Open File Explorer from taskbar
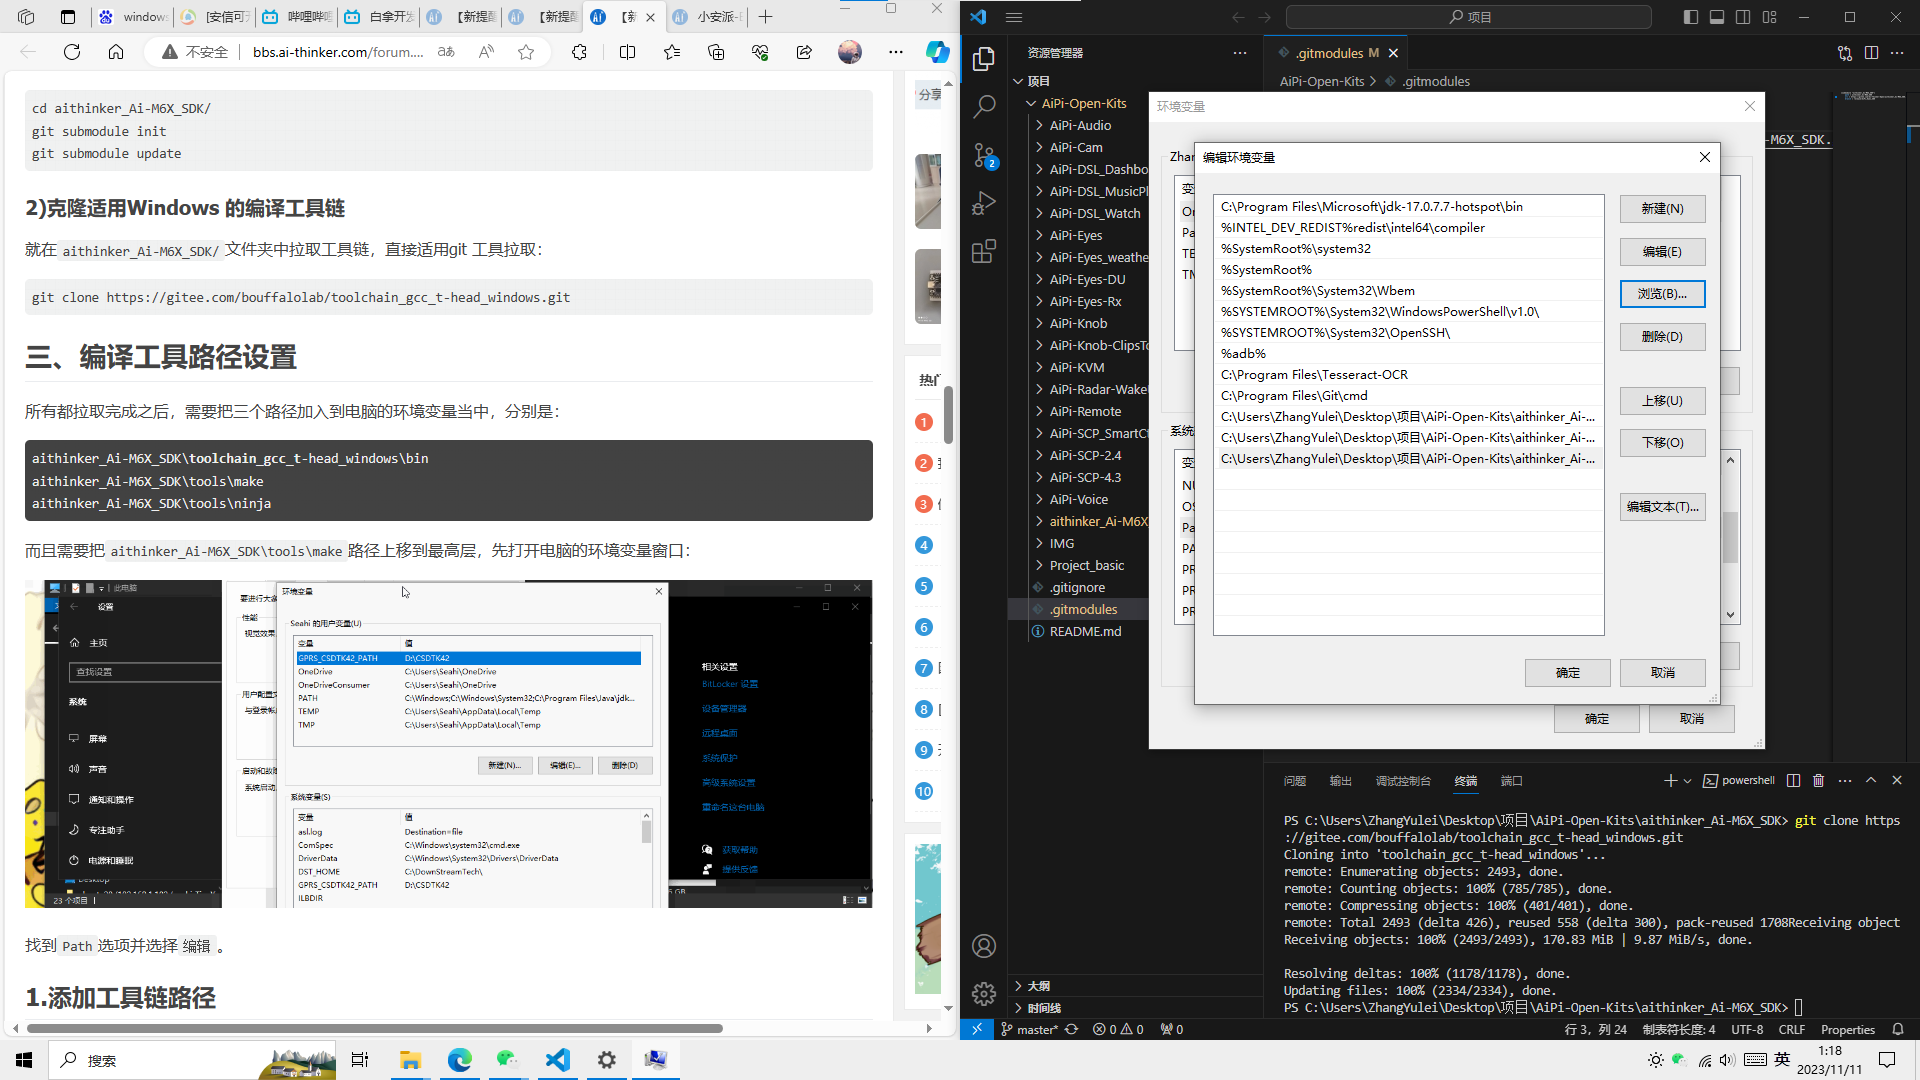Viewport: 1920px width, 1080px height. point(410,1060)
